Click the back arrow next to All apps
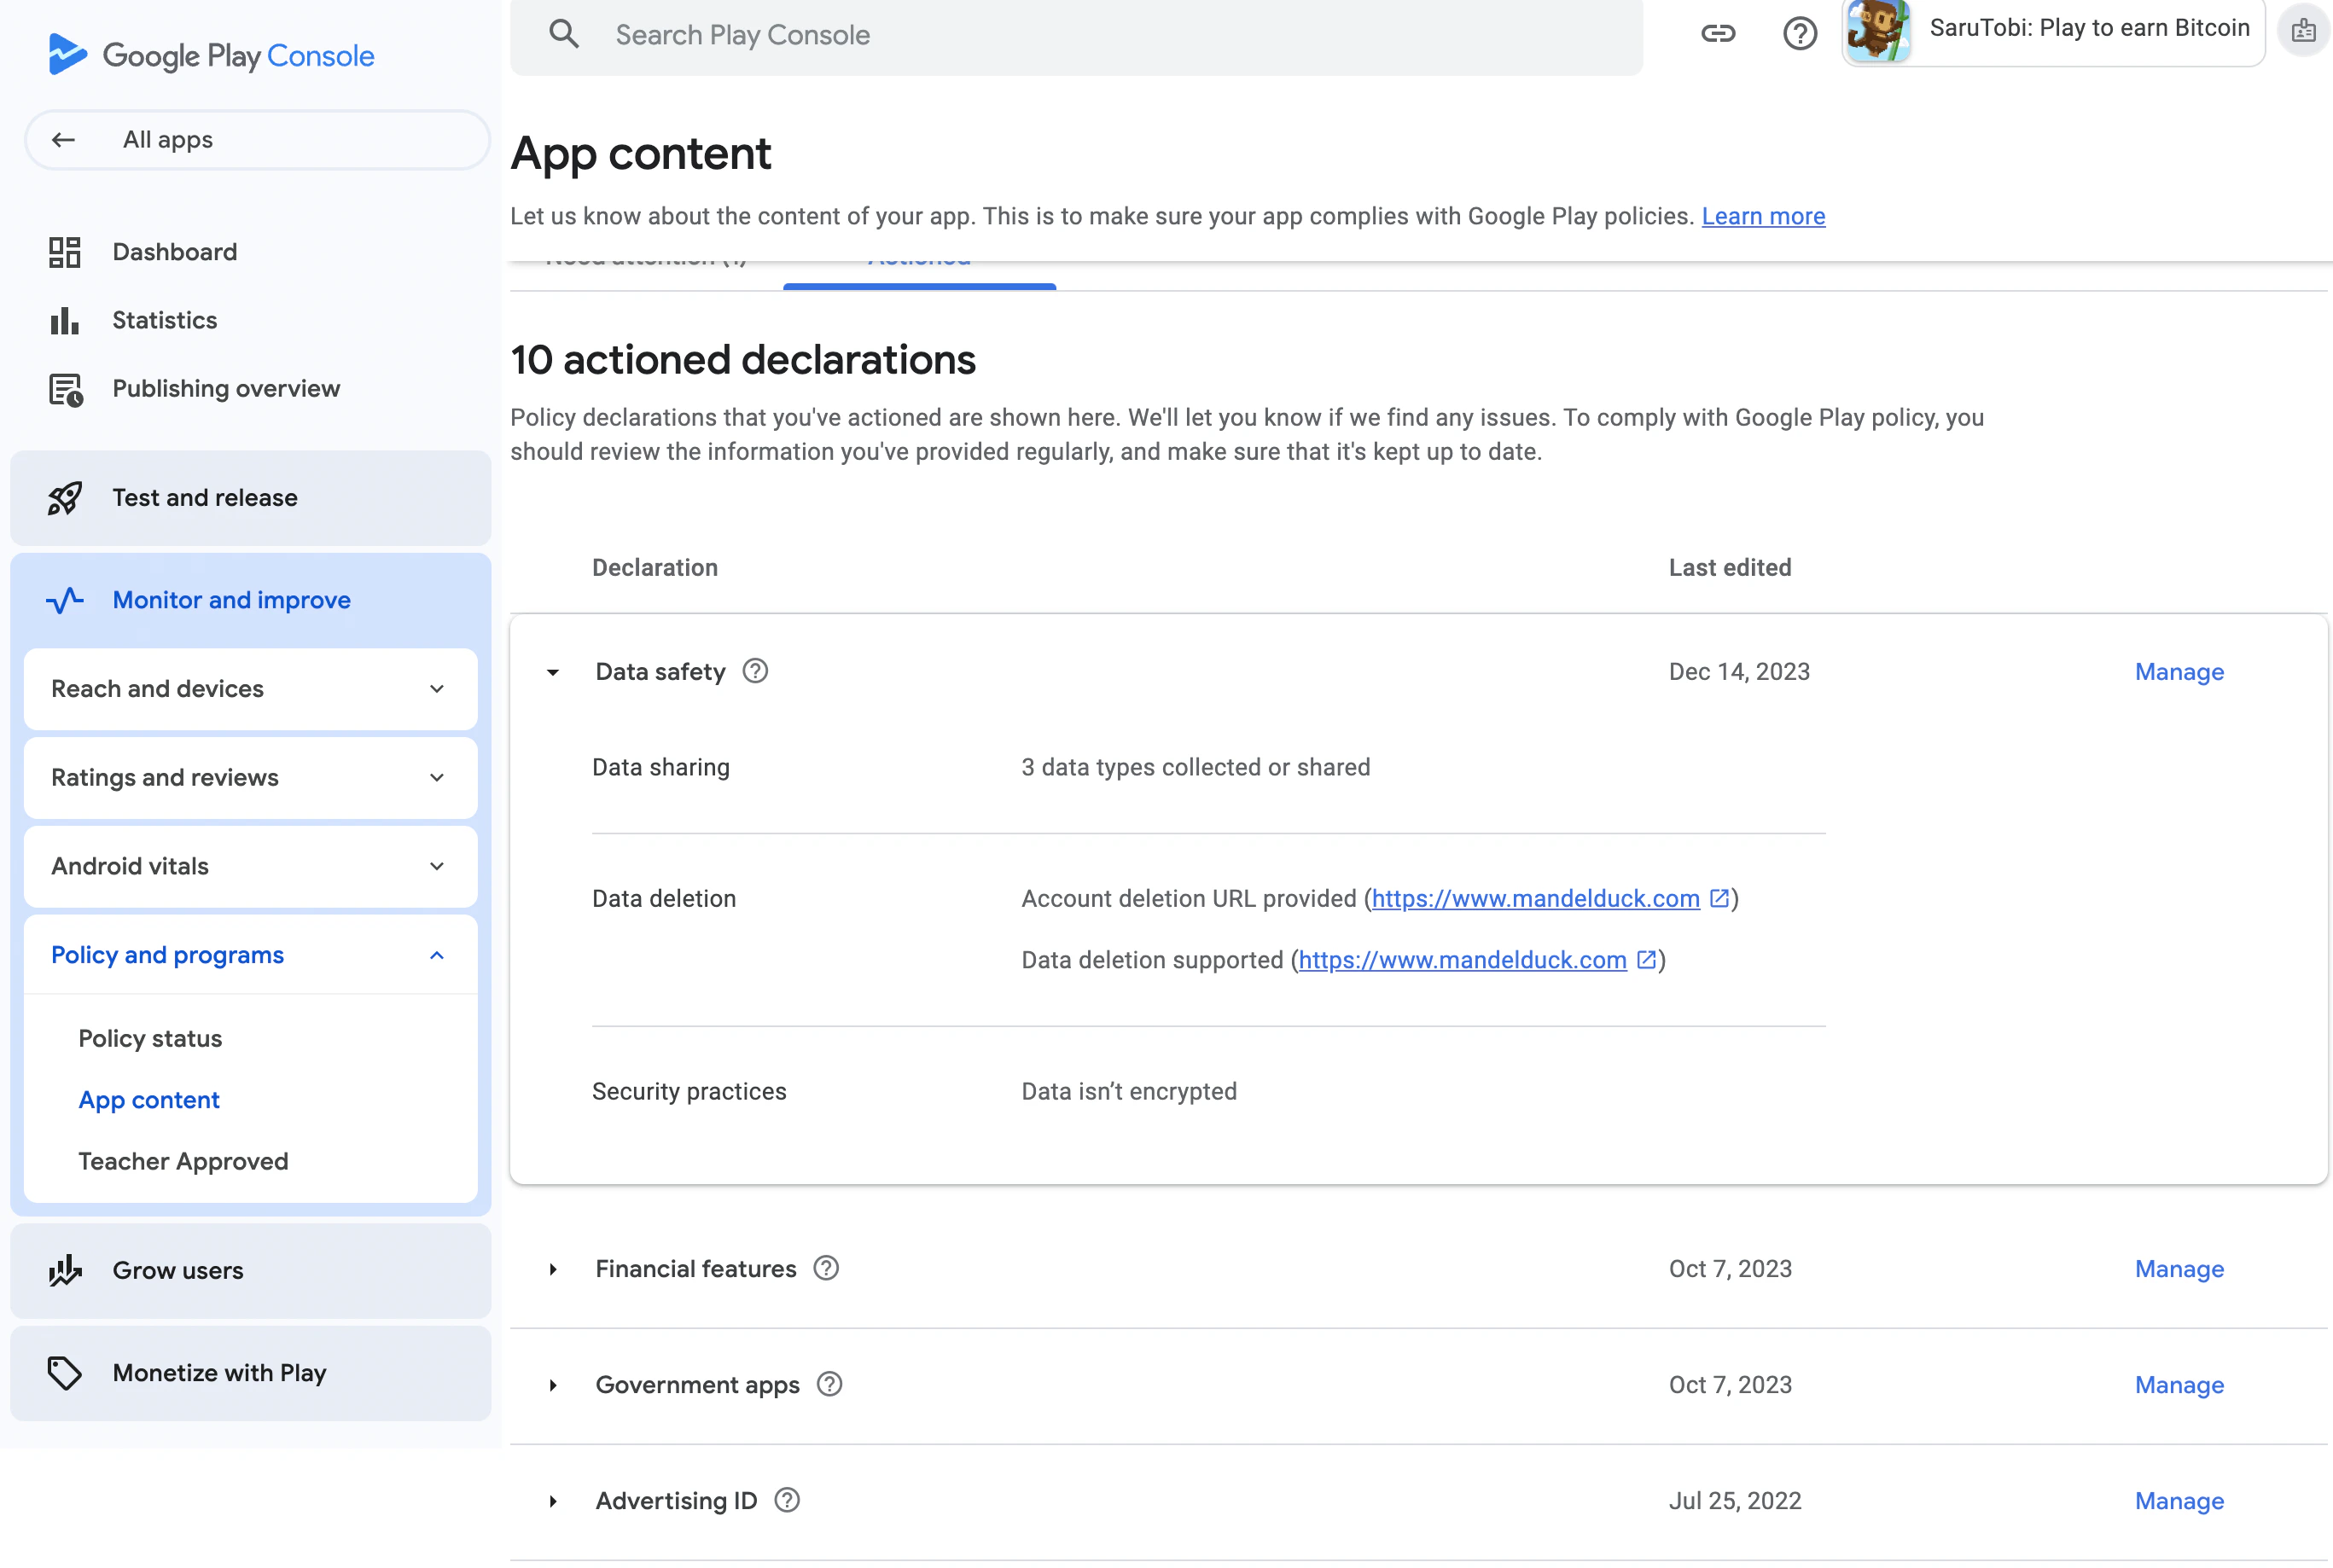 [x=63, y=140]
